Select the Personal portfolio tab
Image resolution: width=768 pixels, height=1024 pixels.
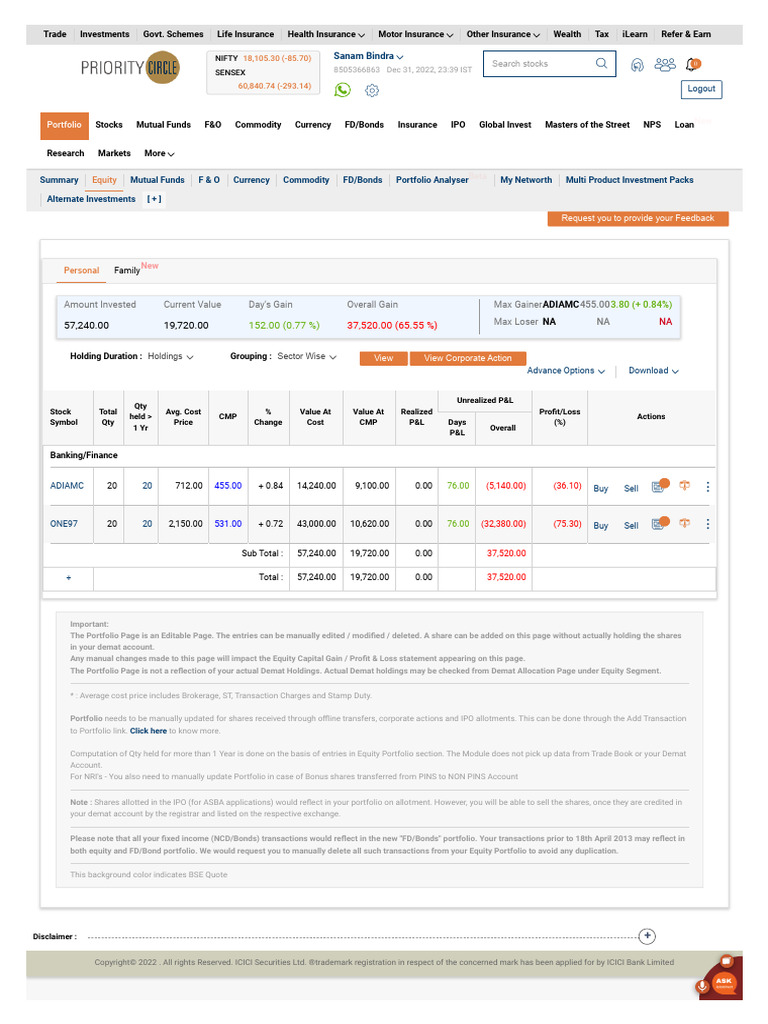[81, 270]
